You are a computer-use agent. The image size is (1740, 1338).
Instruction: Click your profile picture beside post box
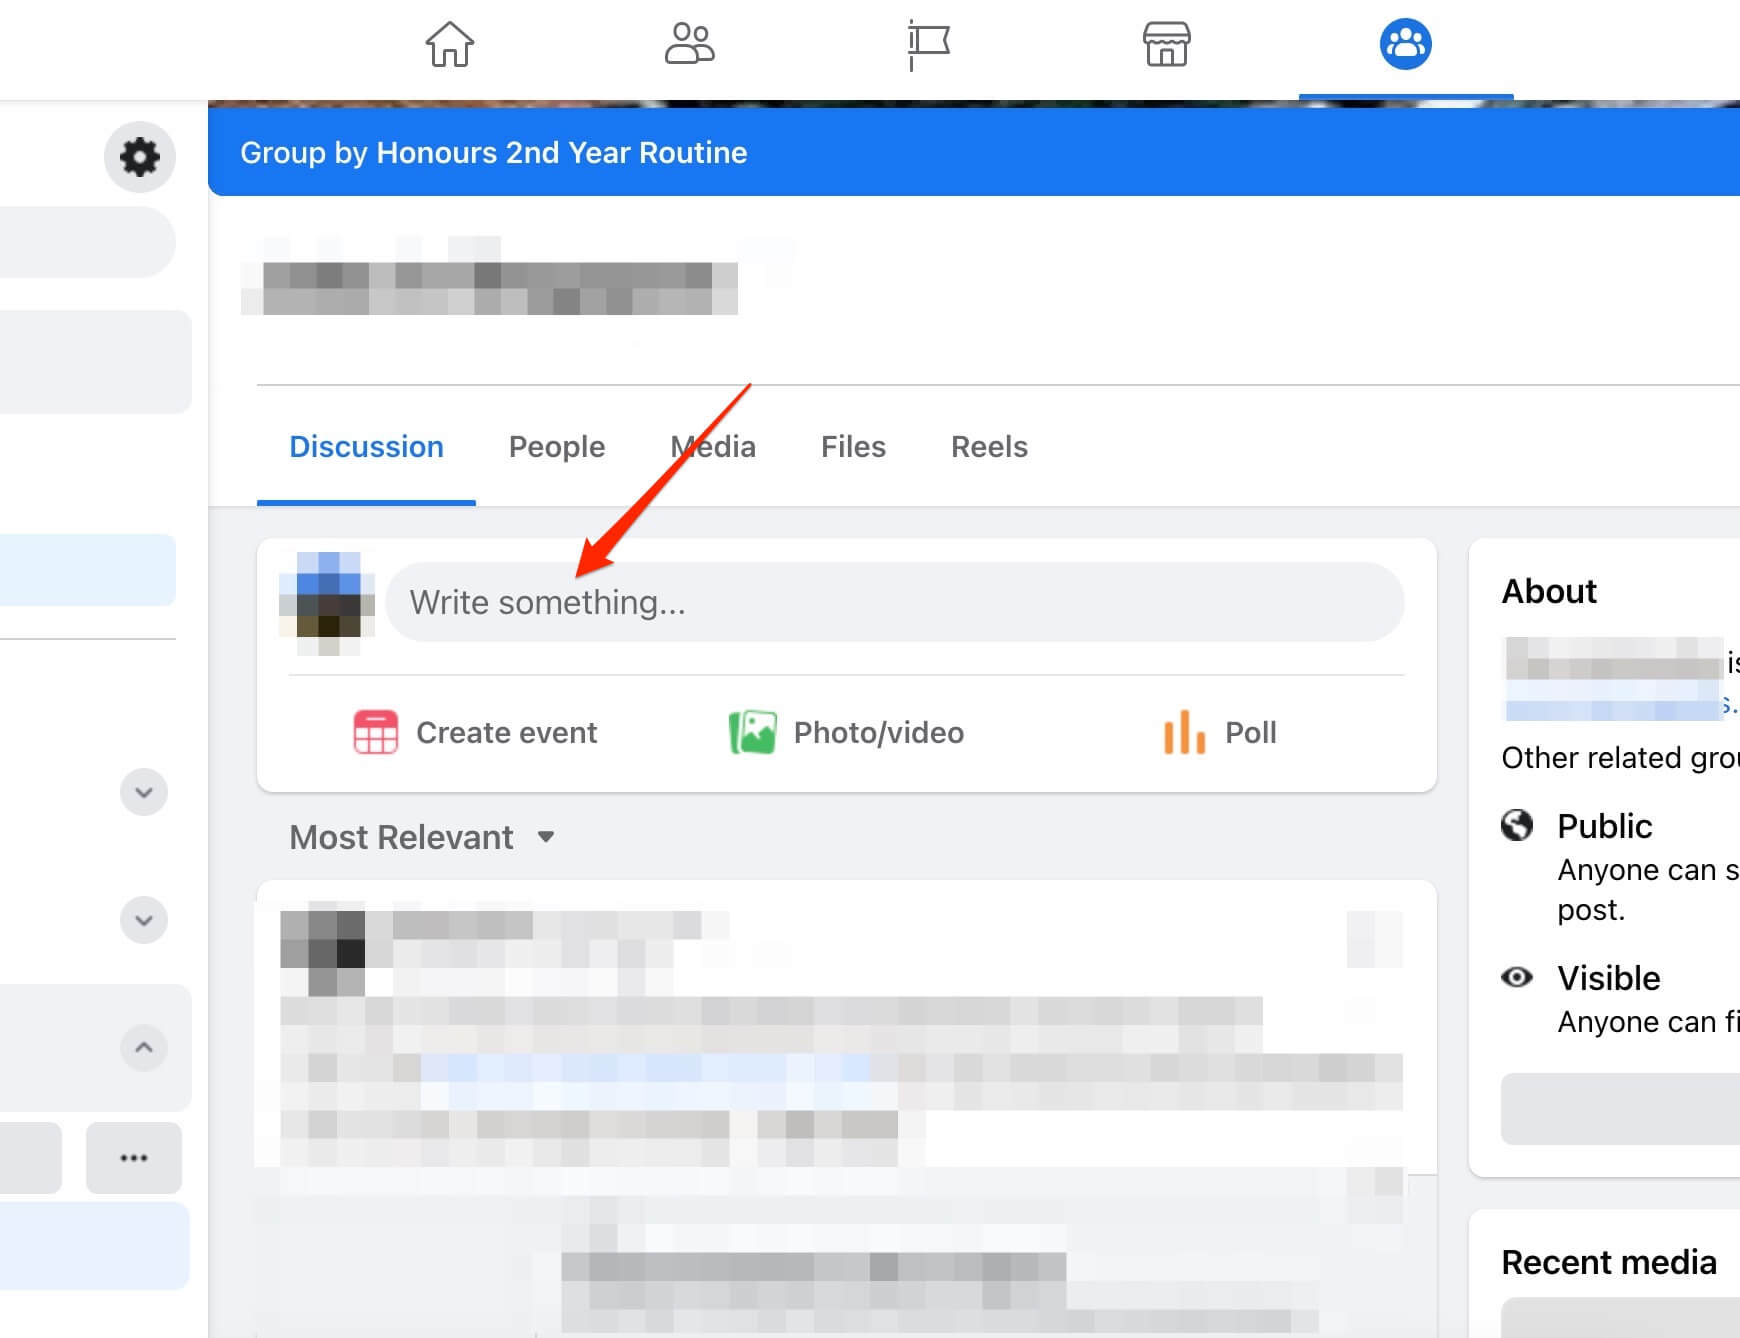327,603
